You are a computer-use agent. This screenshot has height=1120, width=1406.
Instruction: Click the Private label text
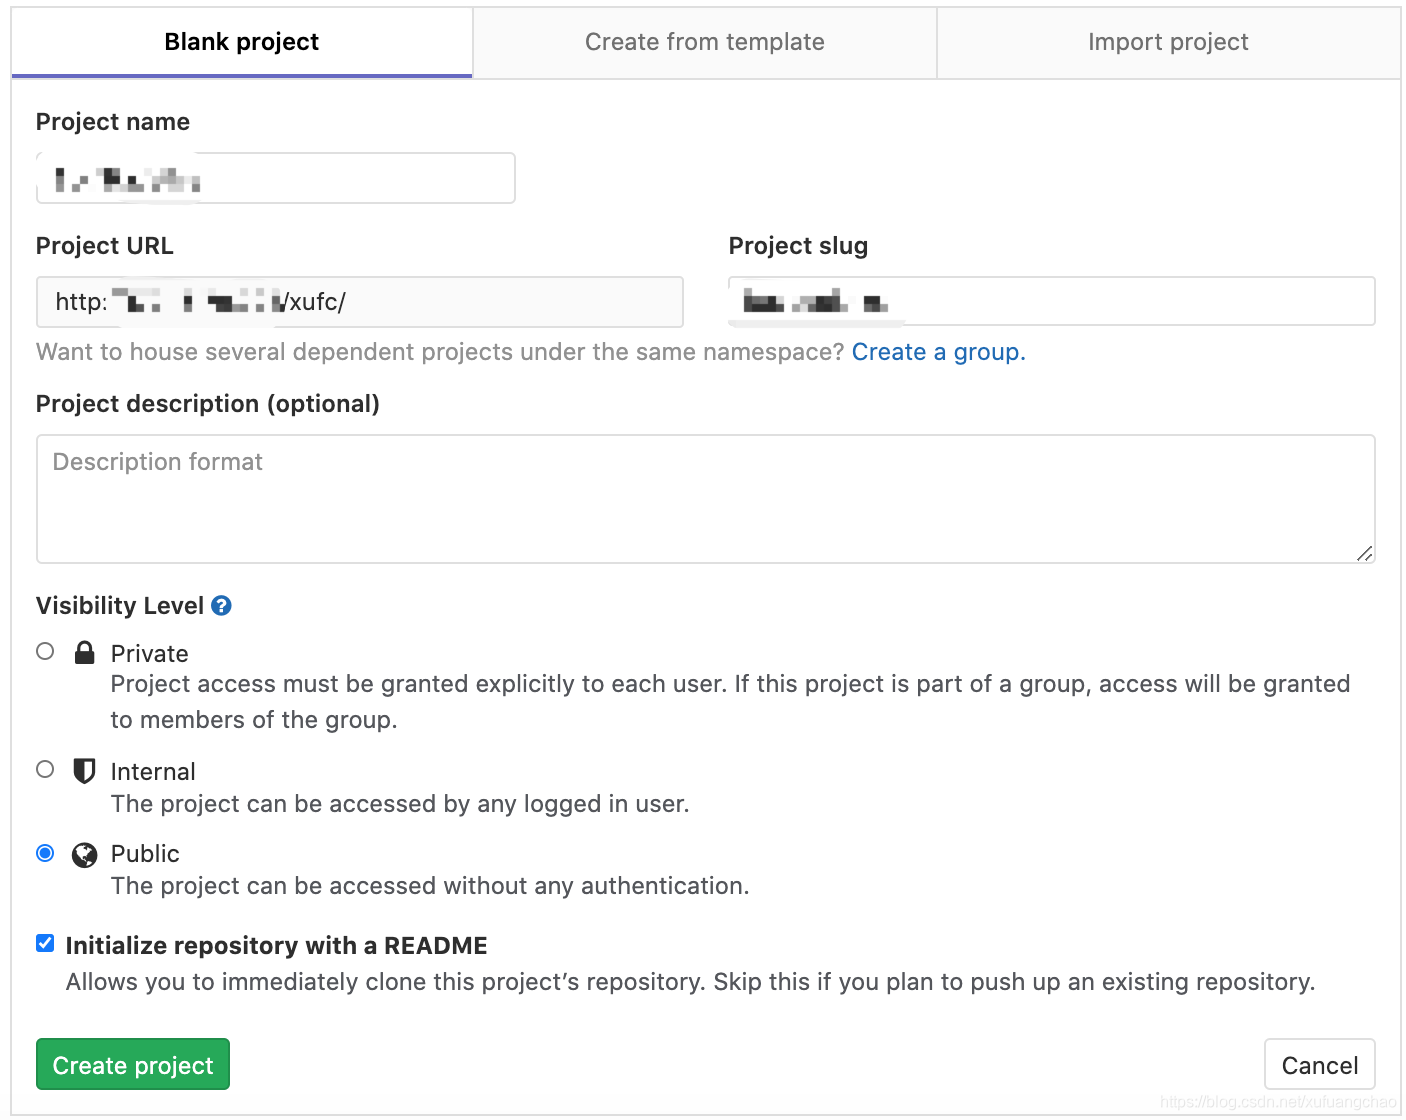pos(150,654)
